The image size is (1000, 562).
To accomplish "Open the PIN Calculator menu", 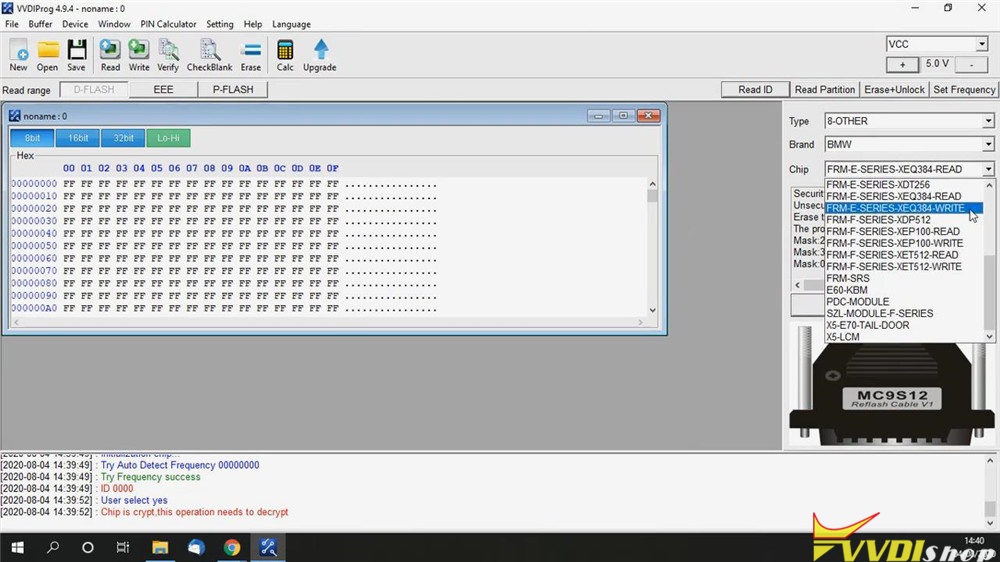I will click(168, 24).
